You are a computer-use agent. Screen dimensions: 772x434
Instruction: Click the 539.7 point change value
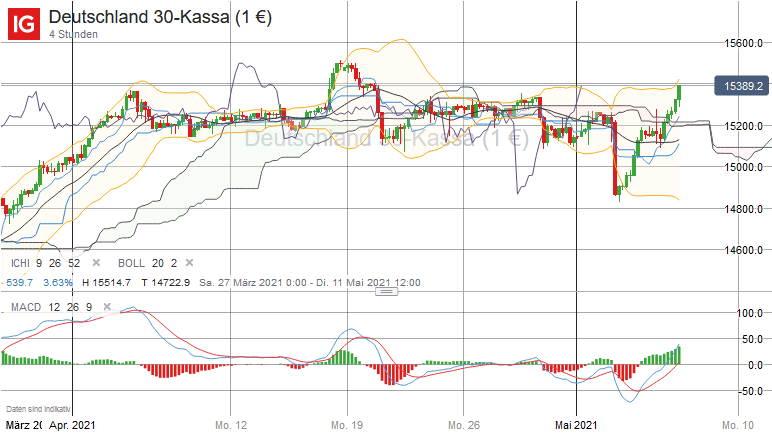click(x=20, y=283)
